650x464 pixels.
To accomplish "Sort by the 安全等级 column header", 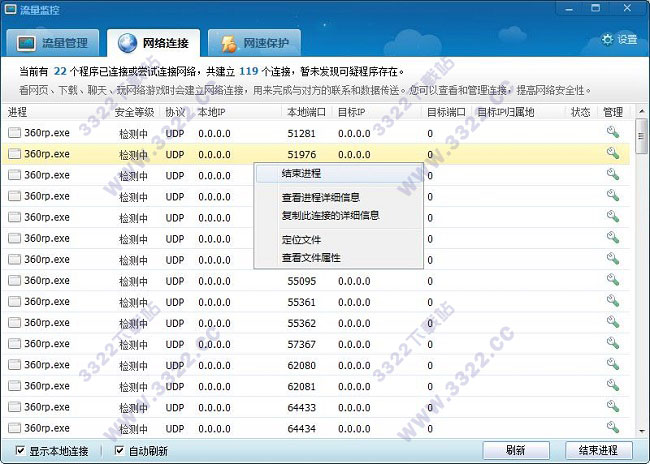I will click(134, 112).
